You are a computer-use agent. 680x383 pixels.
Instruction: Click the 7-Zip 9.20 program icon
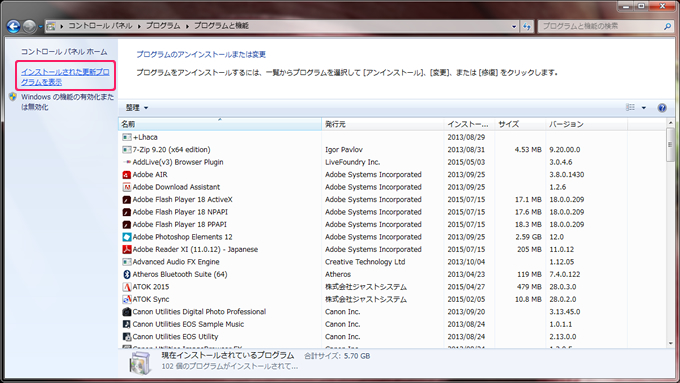(x=127, y=150)
